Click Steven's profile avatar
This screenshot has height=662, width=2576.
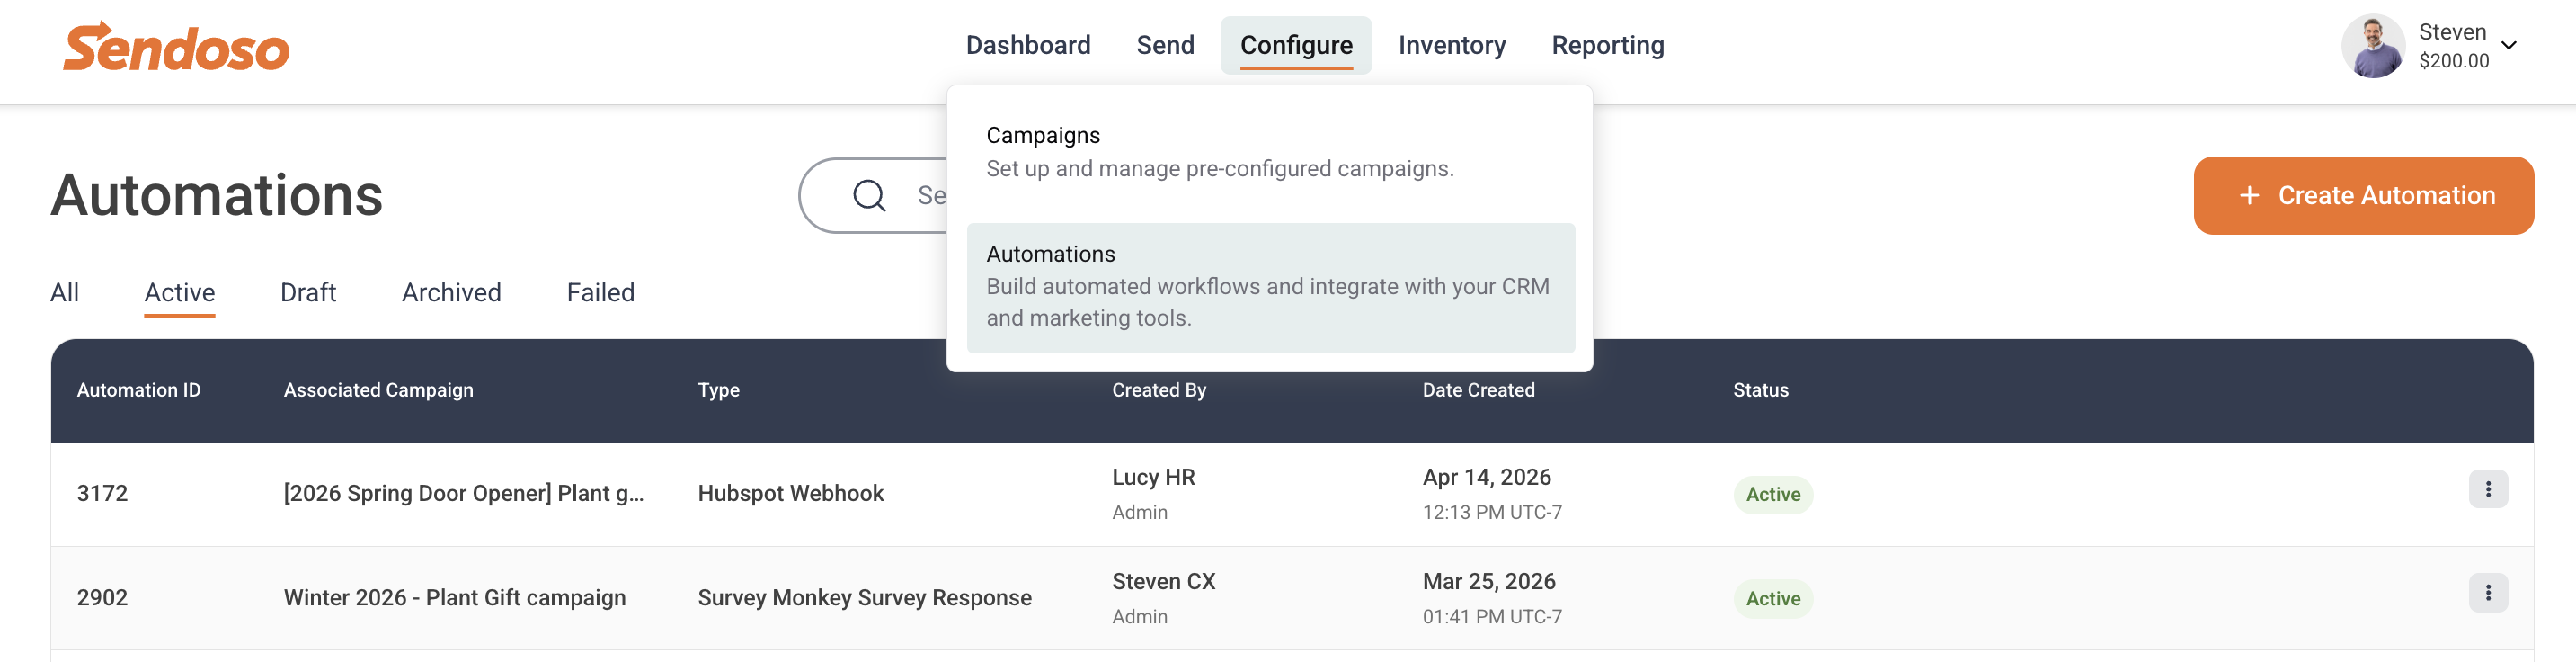(x=2372, y=46)
